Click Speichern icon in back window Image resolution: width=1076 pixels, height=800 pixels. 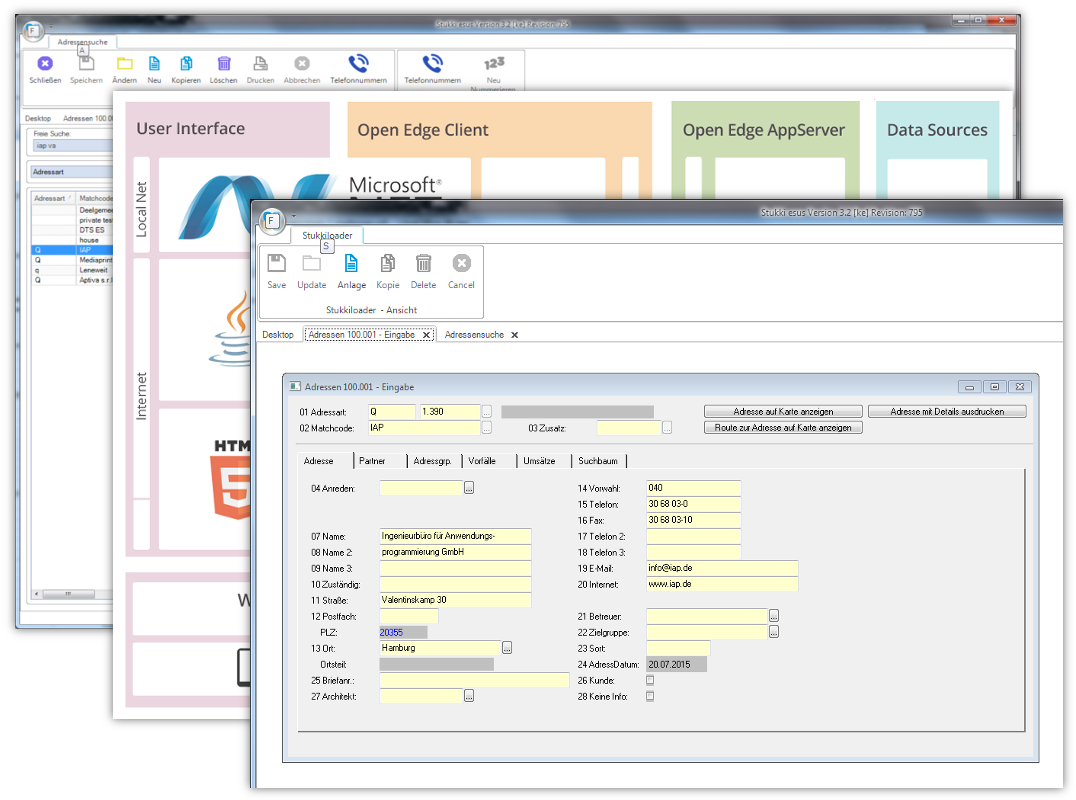86,64
